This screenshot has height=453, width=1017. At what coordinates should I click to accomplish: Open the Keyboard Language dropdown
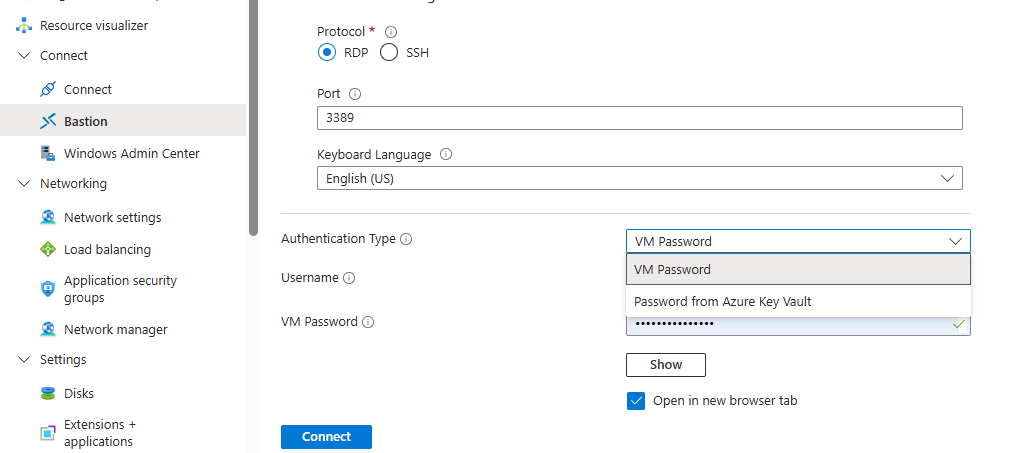coord(639,179)
